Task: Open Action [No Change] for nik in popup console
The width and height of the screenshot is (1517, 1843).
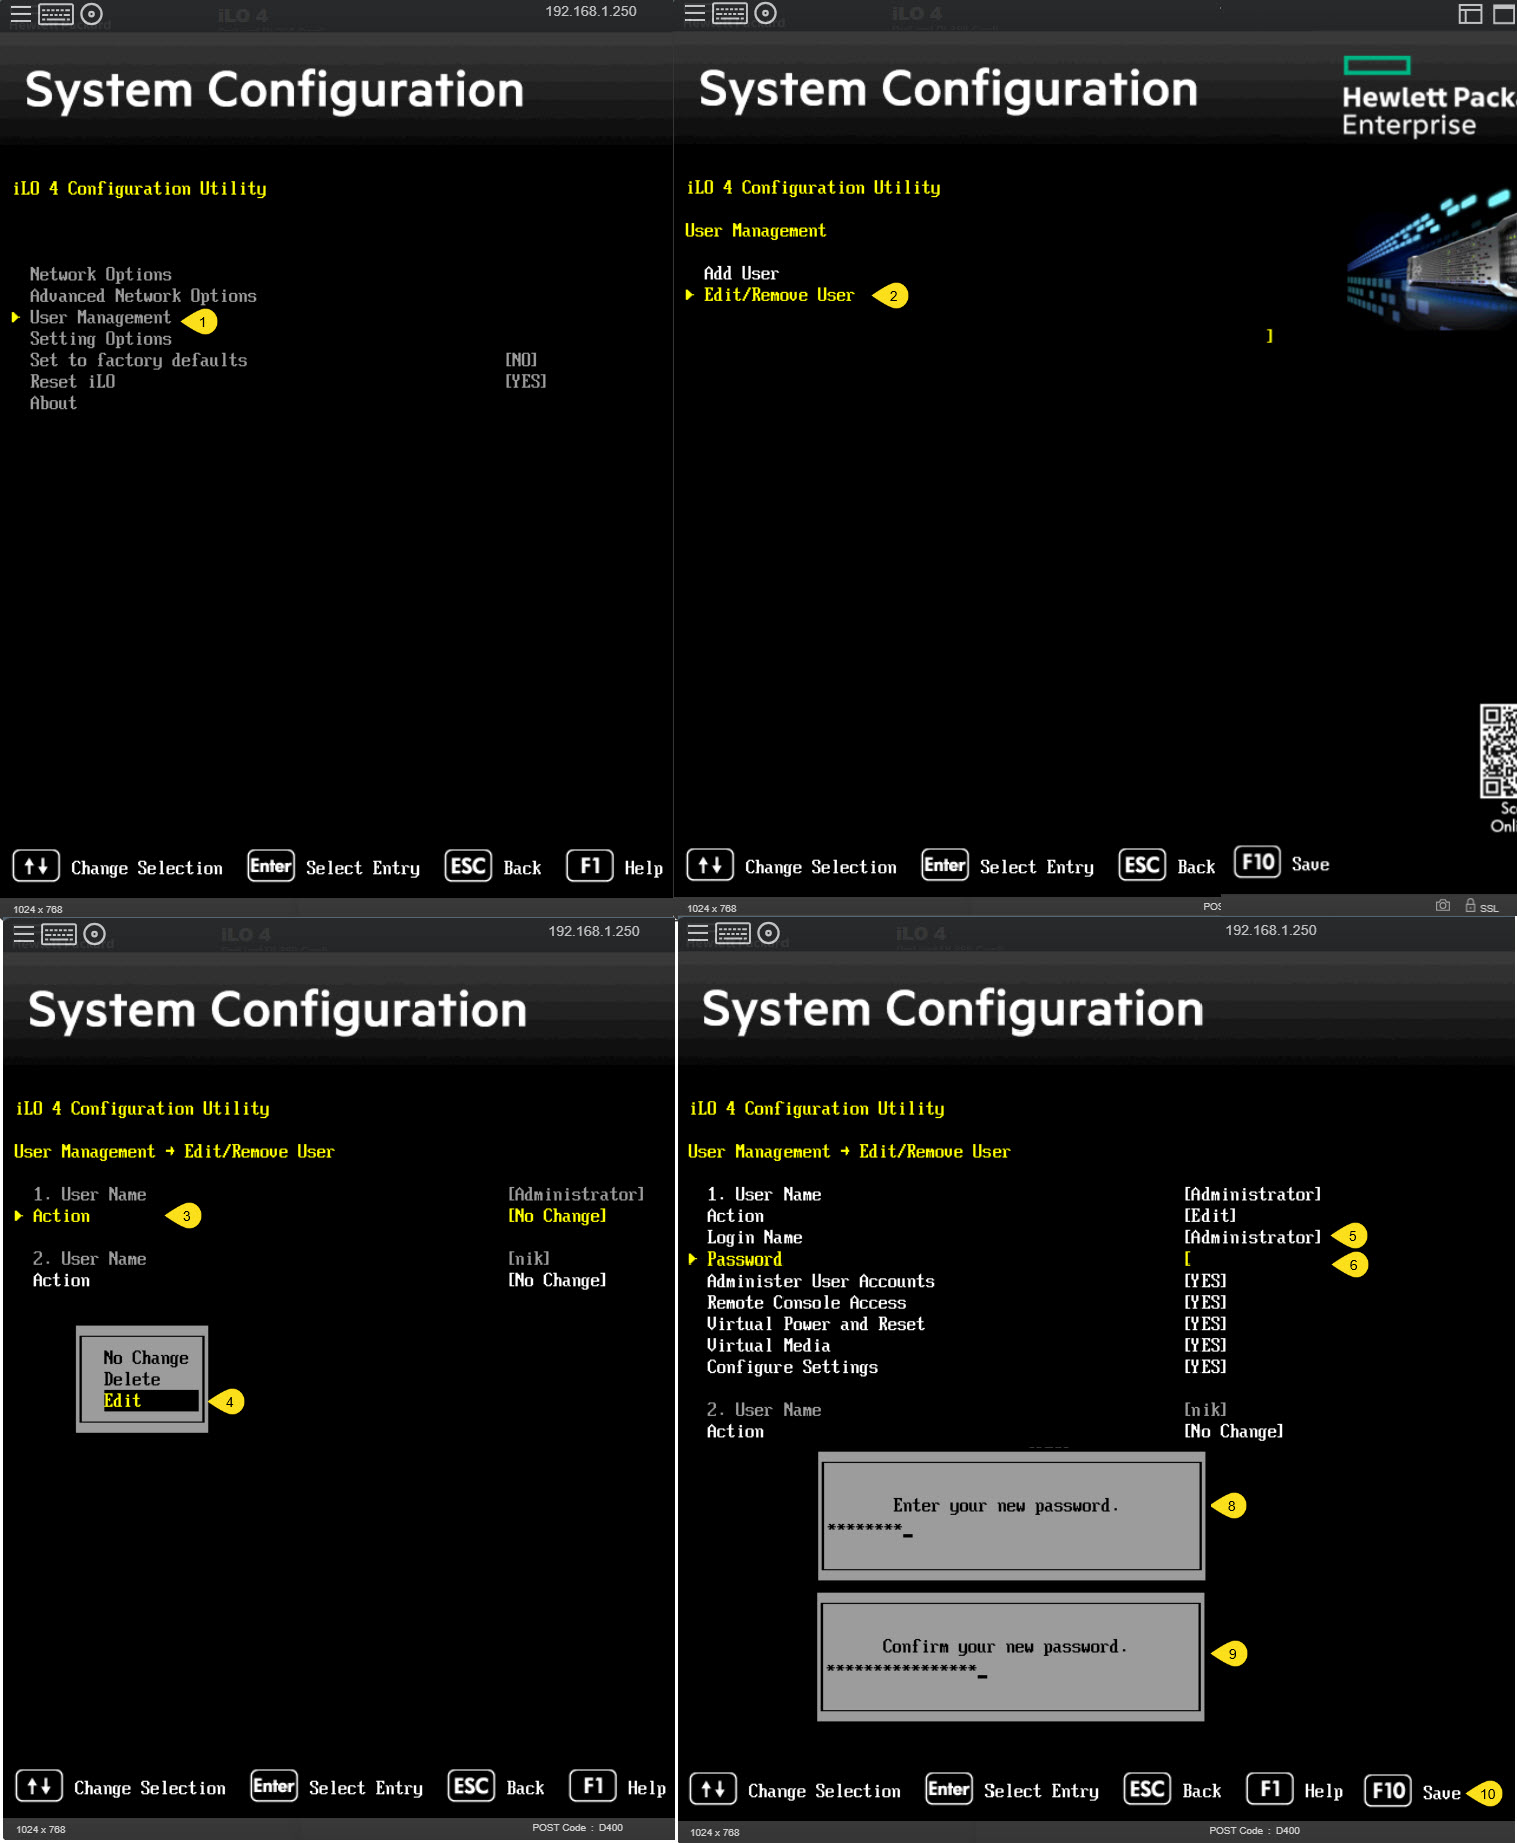Action: [x=557, y=1280]
